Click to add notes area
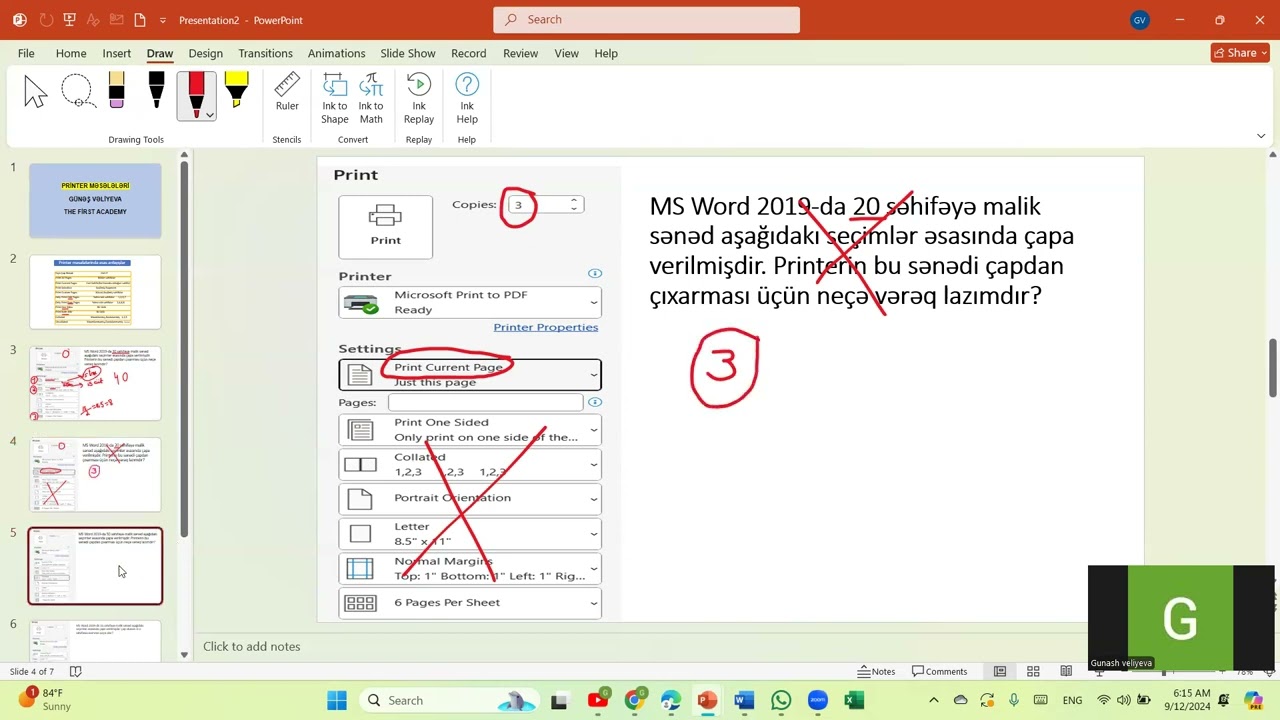Image resolution: width=1280 pixels, height=720 pixels. [x=251, y=646]
